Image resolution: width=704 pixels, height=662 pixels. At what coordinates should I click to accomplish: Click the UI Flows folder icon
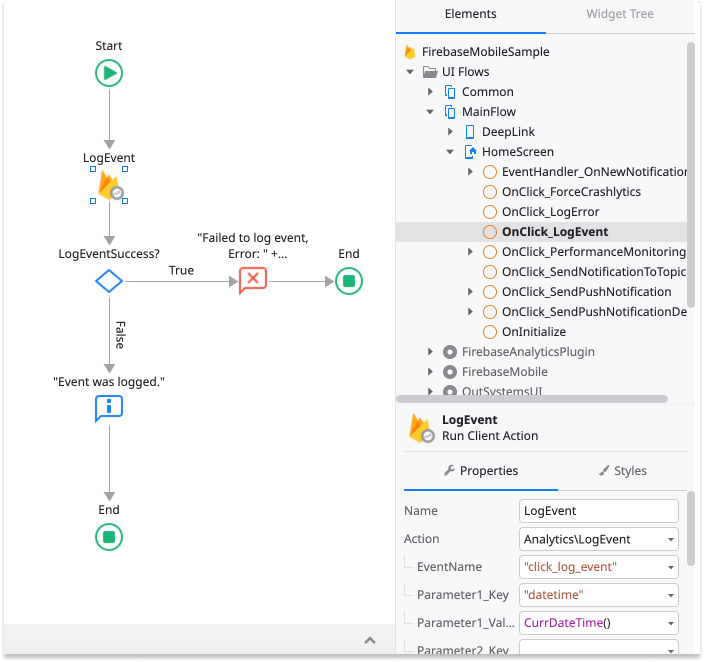pyautogui.click(x=430, y=72)
